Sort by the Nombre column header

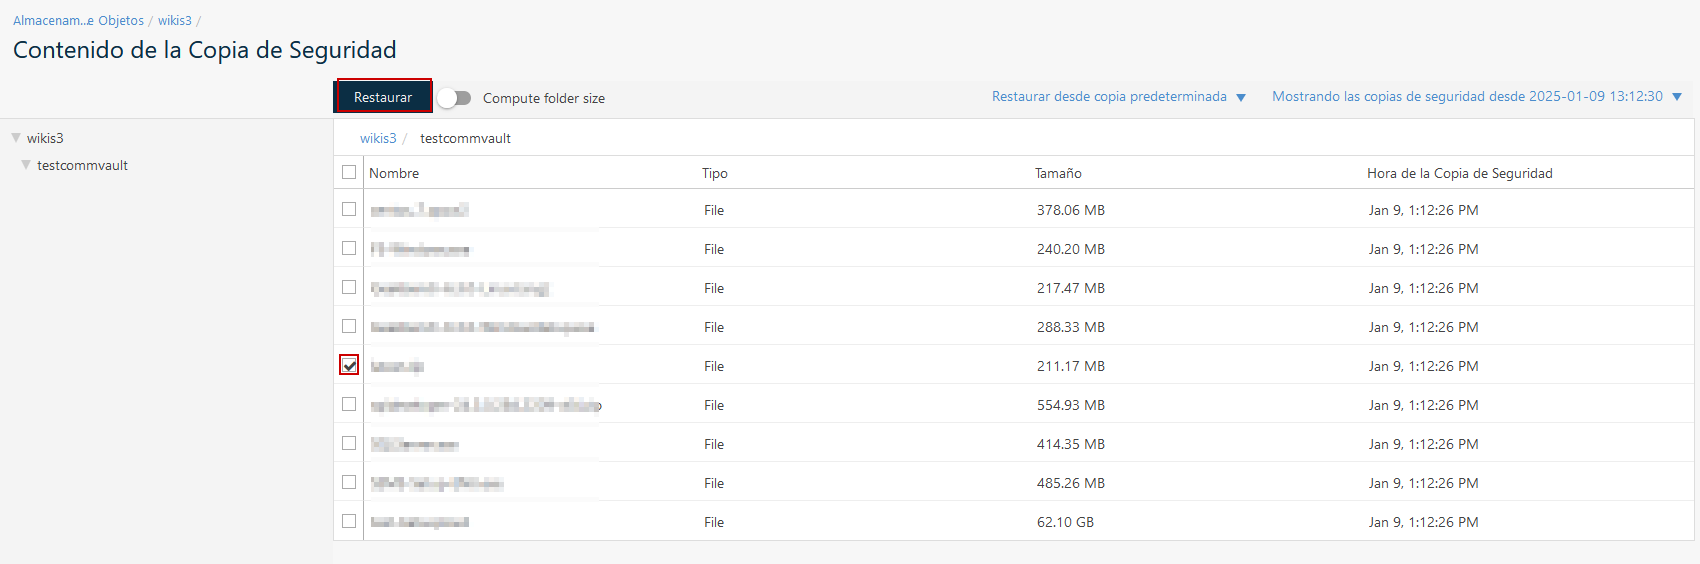point(394,173)
